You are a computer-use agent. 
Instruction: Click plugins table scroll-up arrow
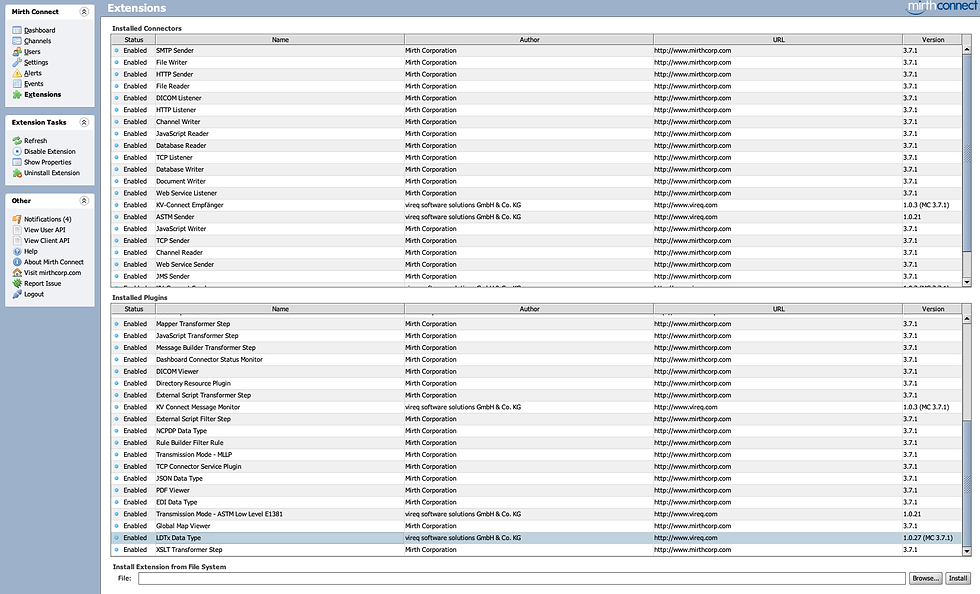(x=967, y=319)
